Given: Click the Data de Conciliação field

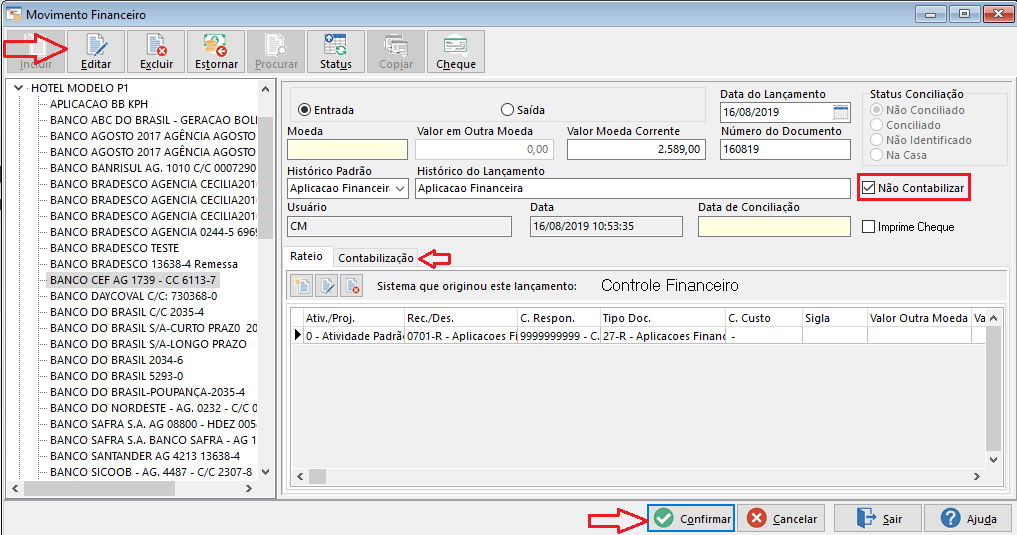Looking at the screenshot, I should (774, 226).
